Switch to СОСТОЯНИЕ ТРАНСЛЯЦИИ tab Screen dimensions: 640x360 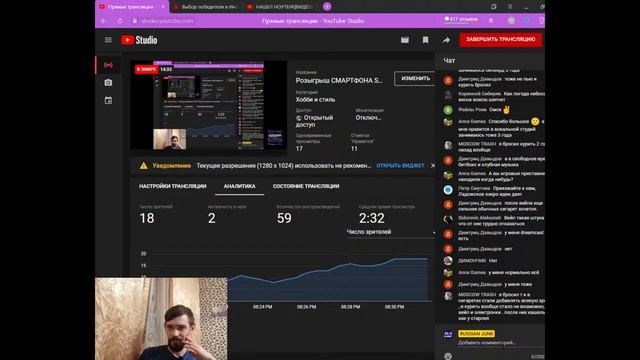(306, 186)
